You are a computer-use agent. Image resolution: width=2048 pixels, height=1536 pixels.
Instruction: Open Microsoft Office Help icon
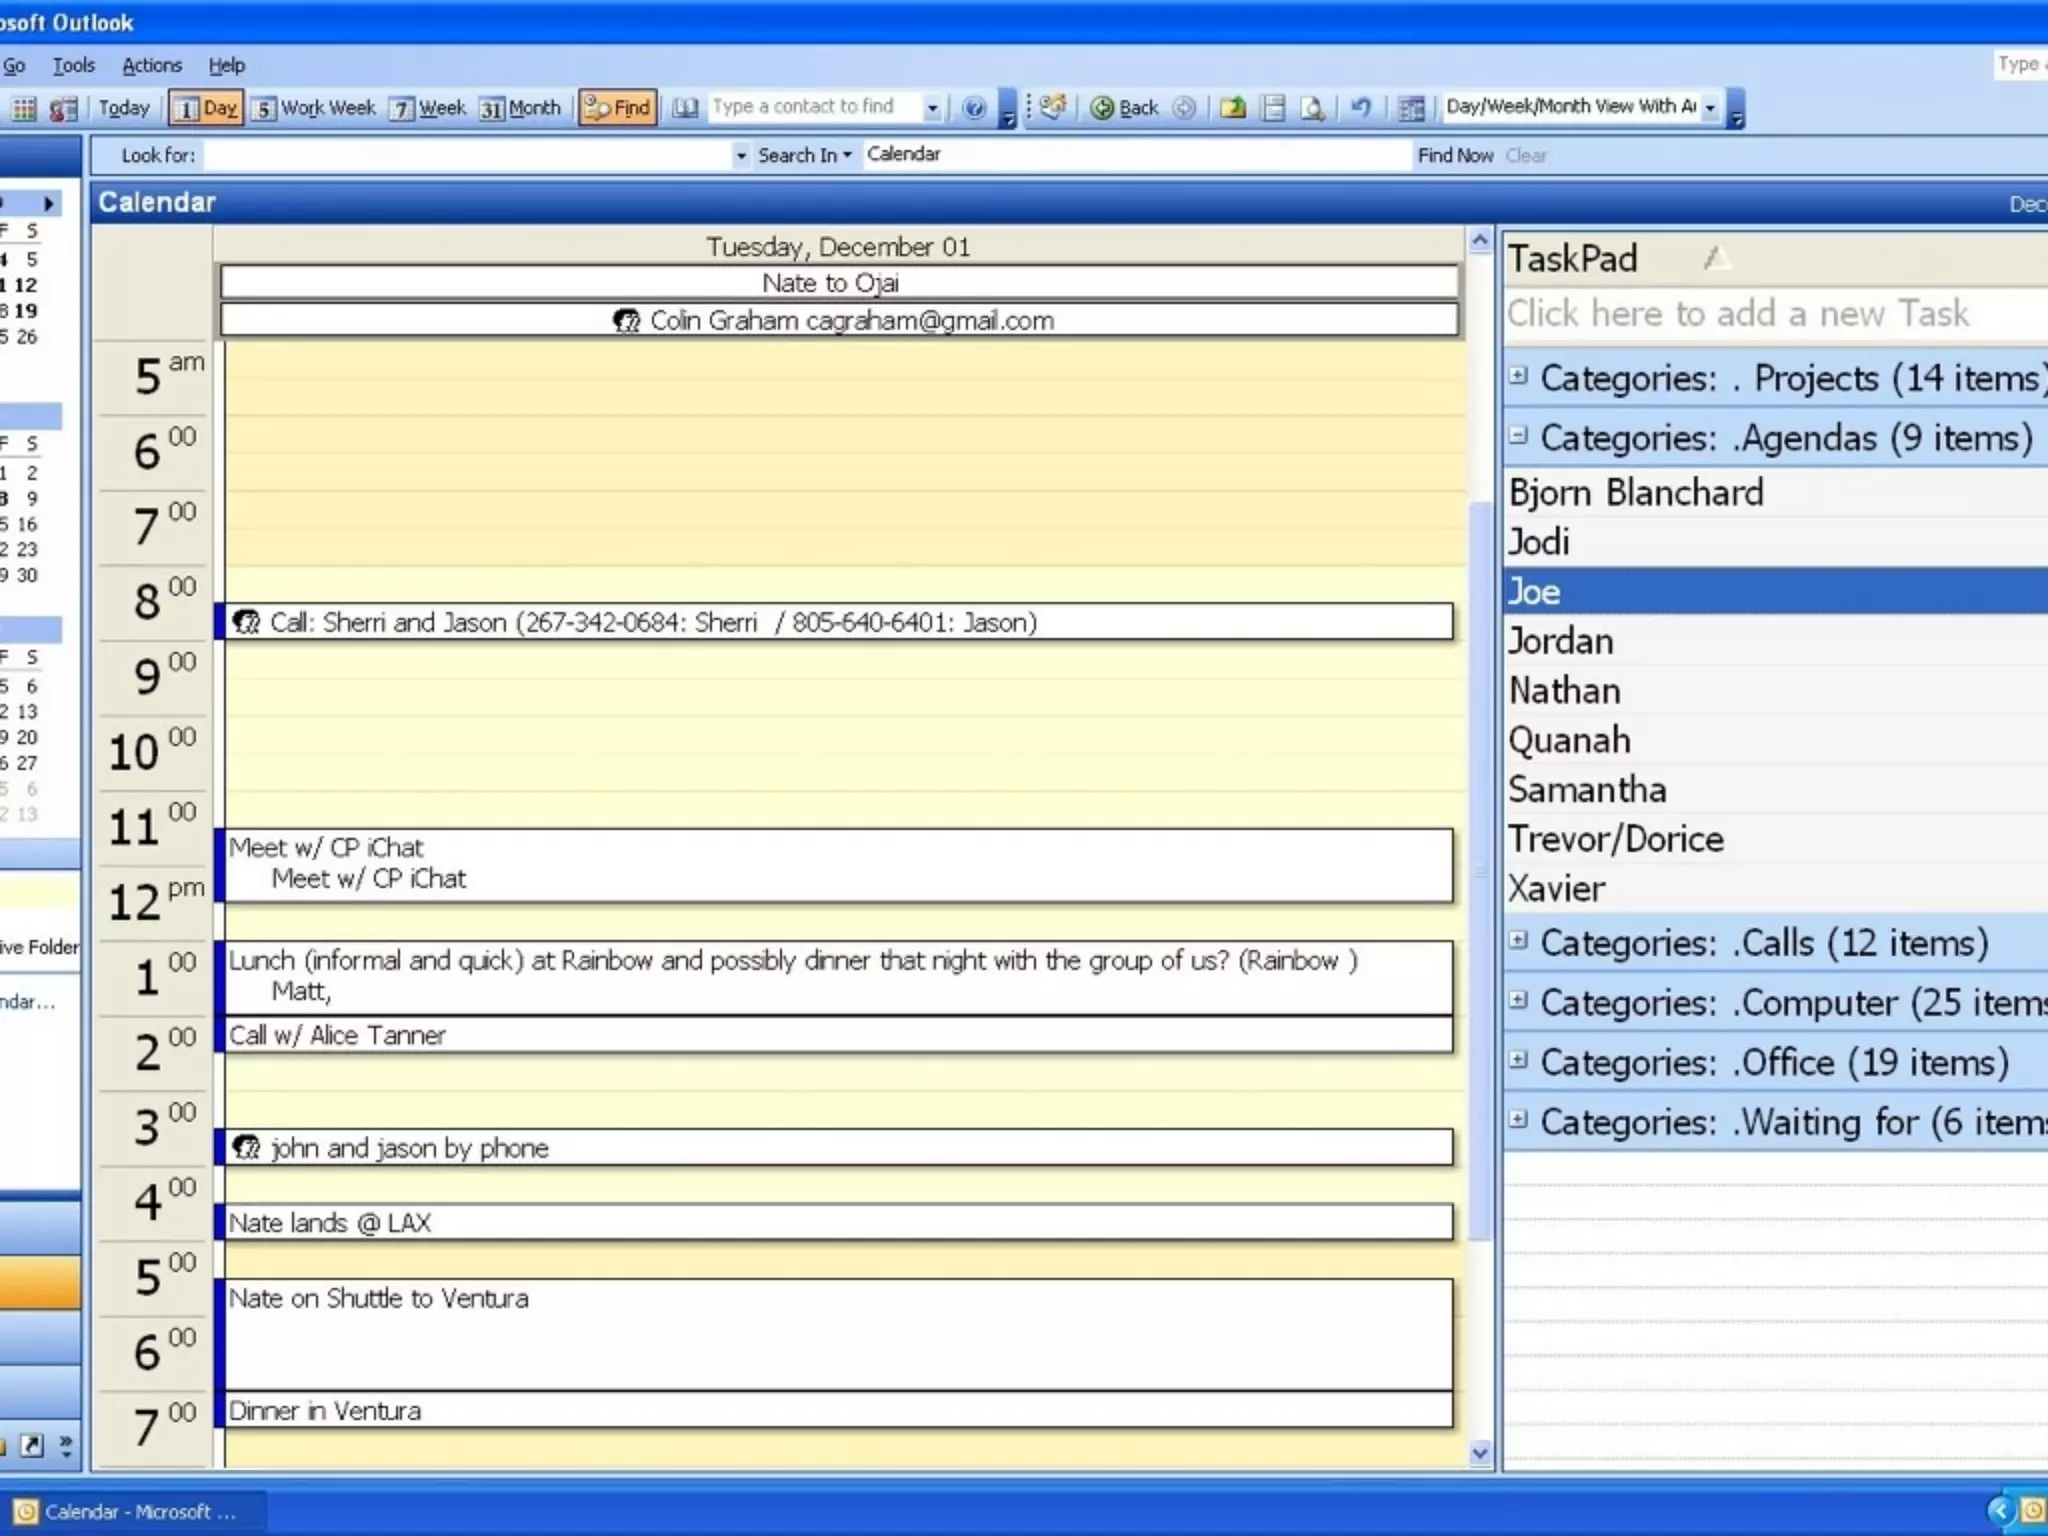[x=974, y=108]
